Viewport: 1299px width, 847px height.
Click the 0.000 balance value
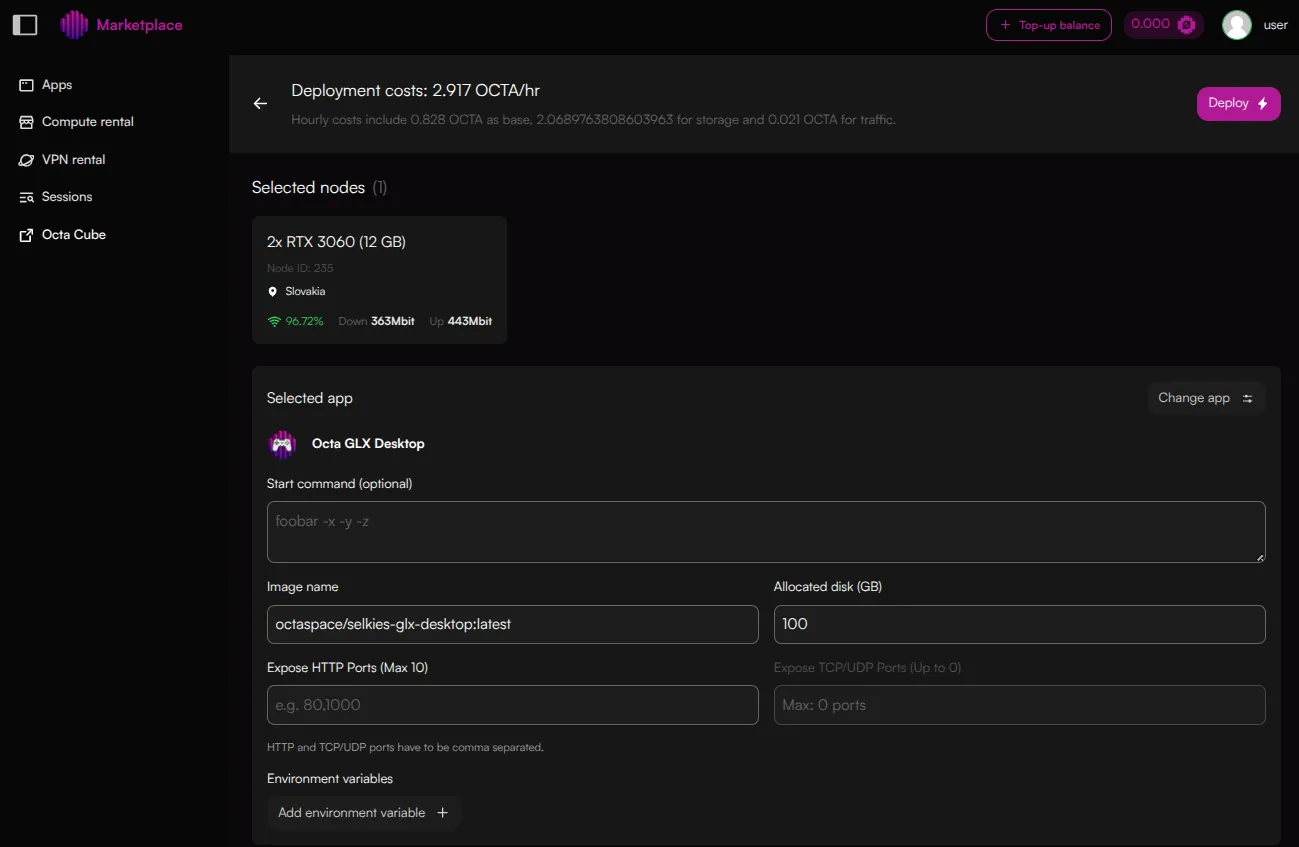[x=1150, y=24]
